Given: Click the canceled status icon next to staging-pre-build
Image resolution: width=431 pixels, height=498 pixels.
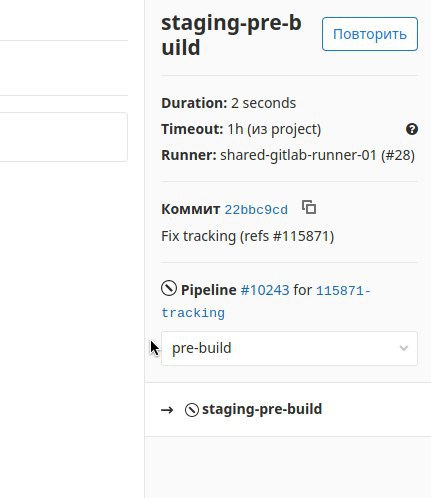Looking at the screenshot, I should pyautogui.click(x=192, y=410).
